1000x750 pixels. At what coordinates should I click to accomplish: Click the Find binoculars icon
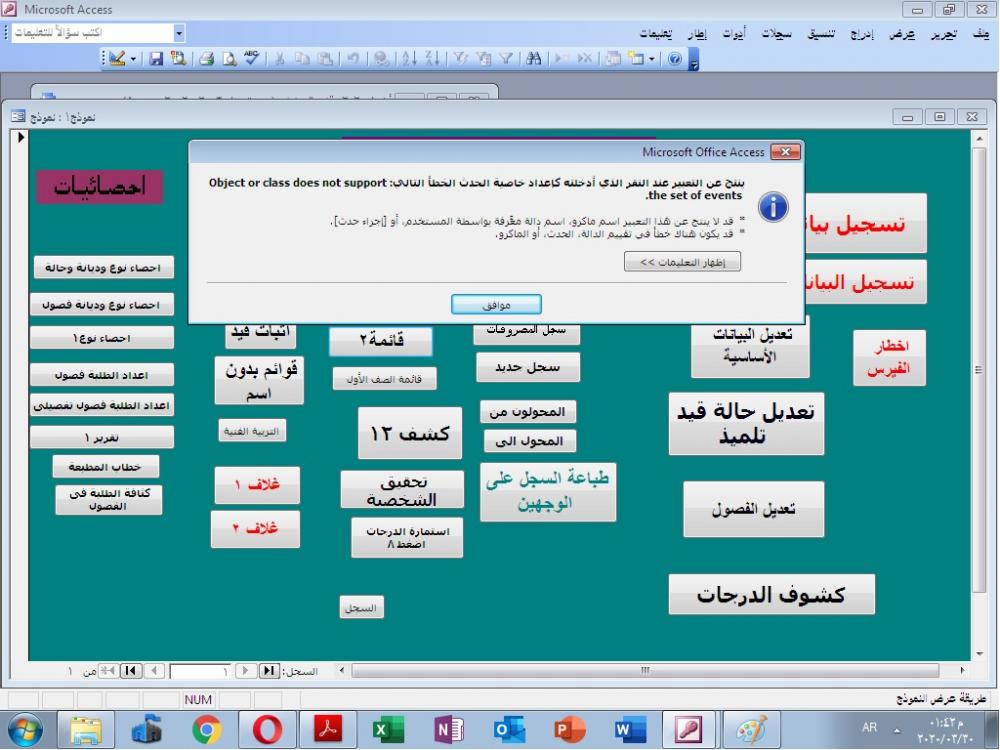click(x=534, y=59)
